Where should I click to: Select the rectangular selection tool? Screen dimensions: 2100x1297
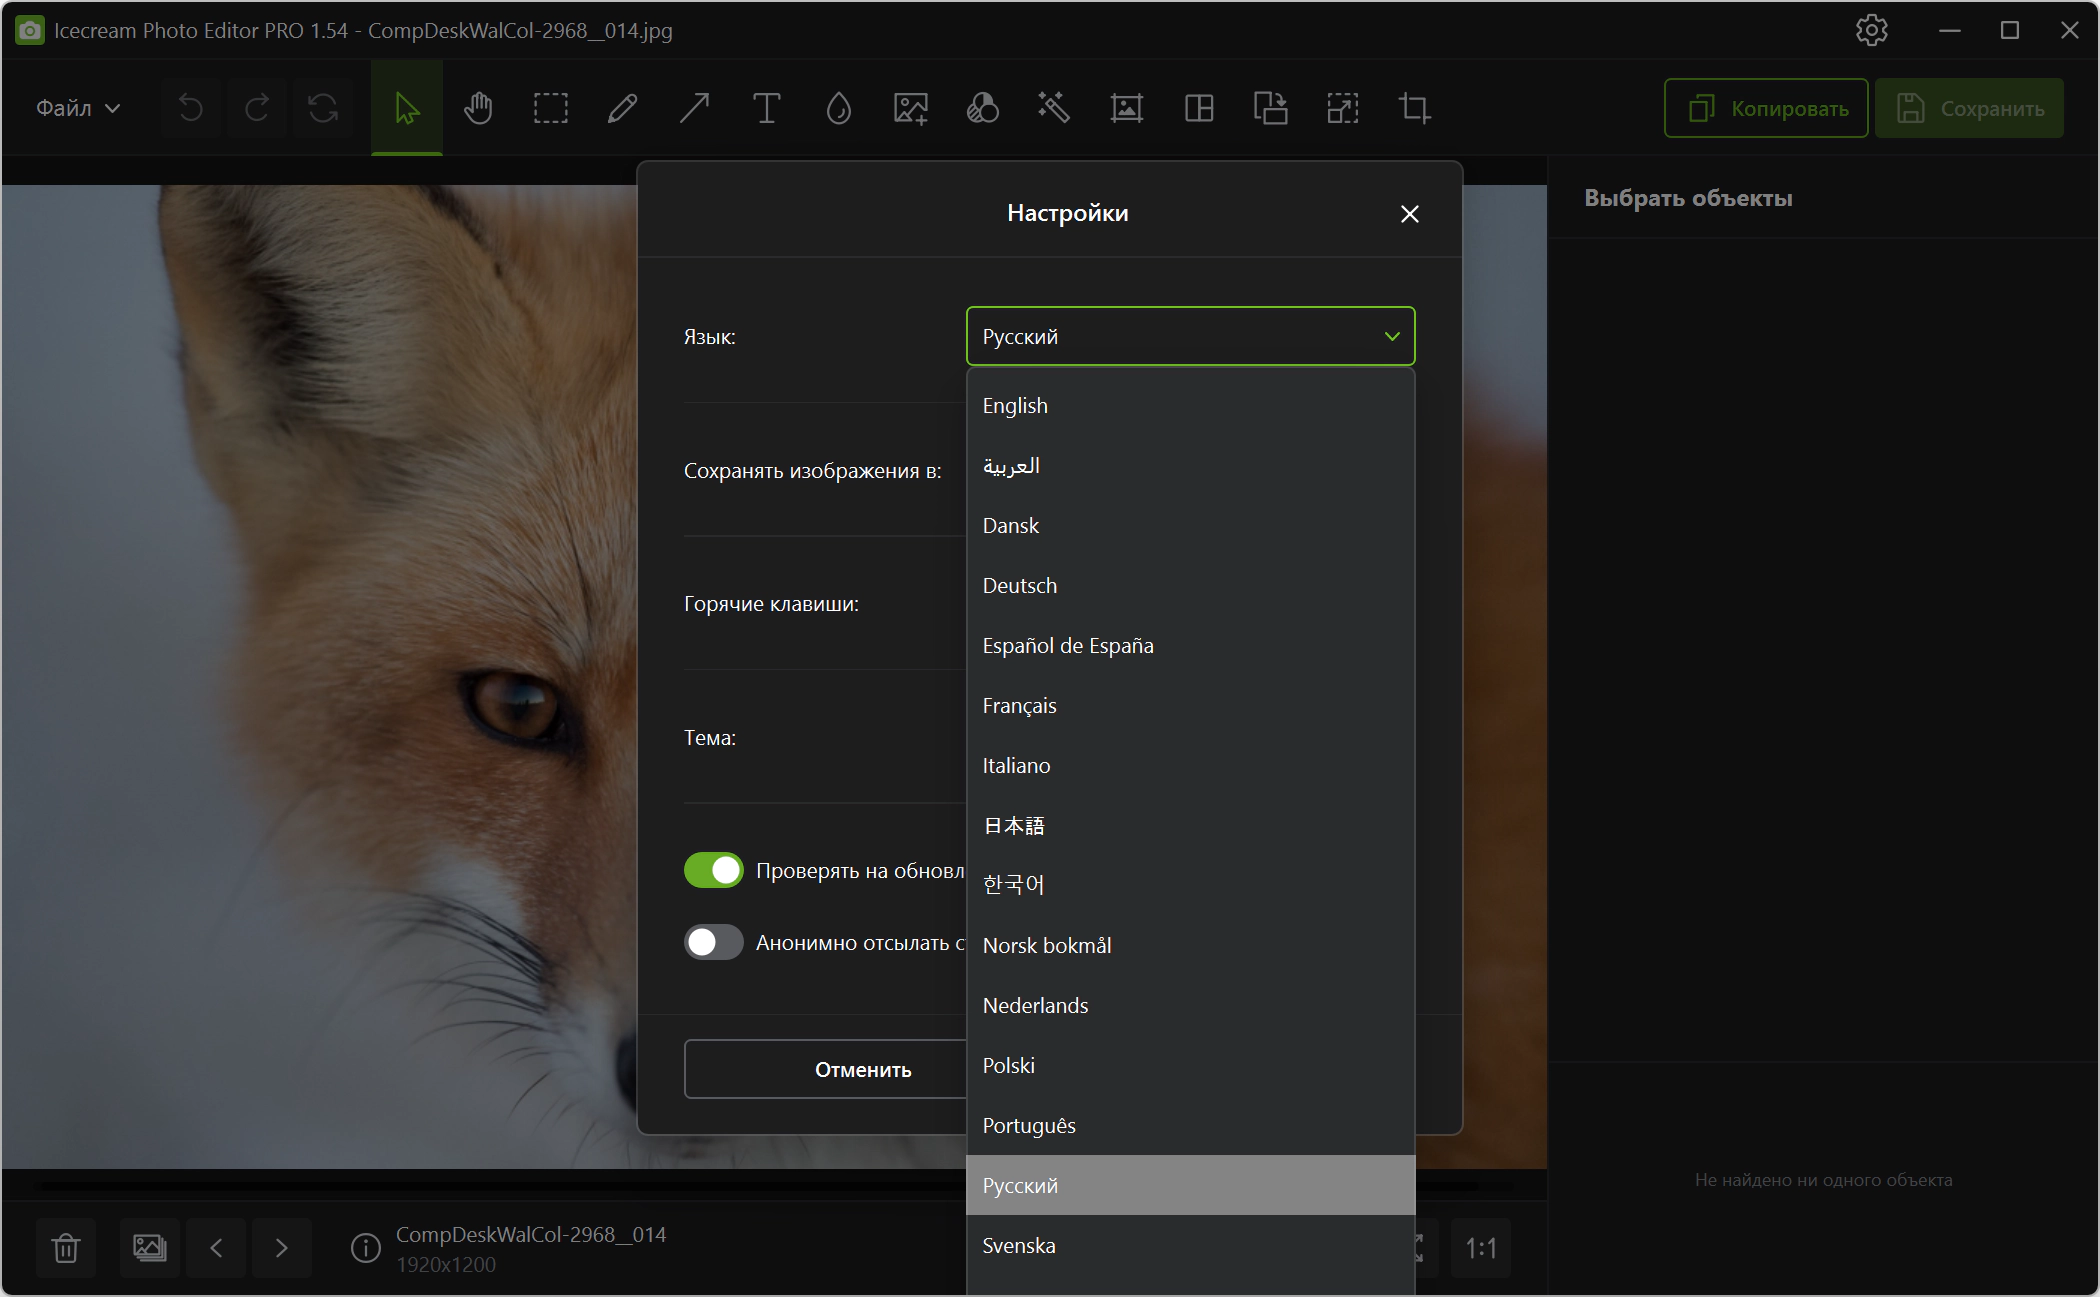pyautogui.click(x=550, y=108)
